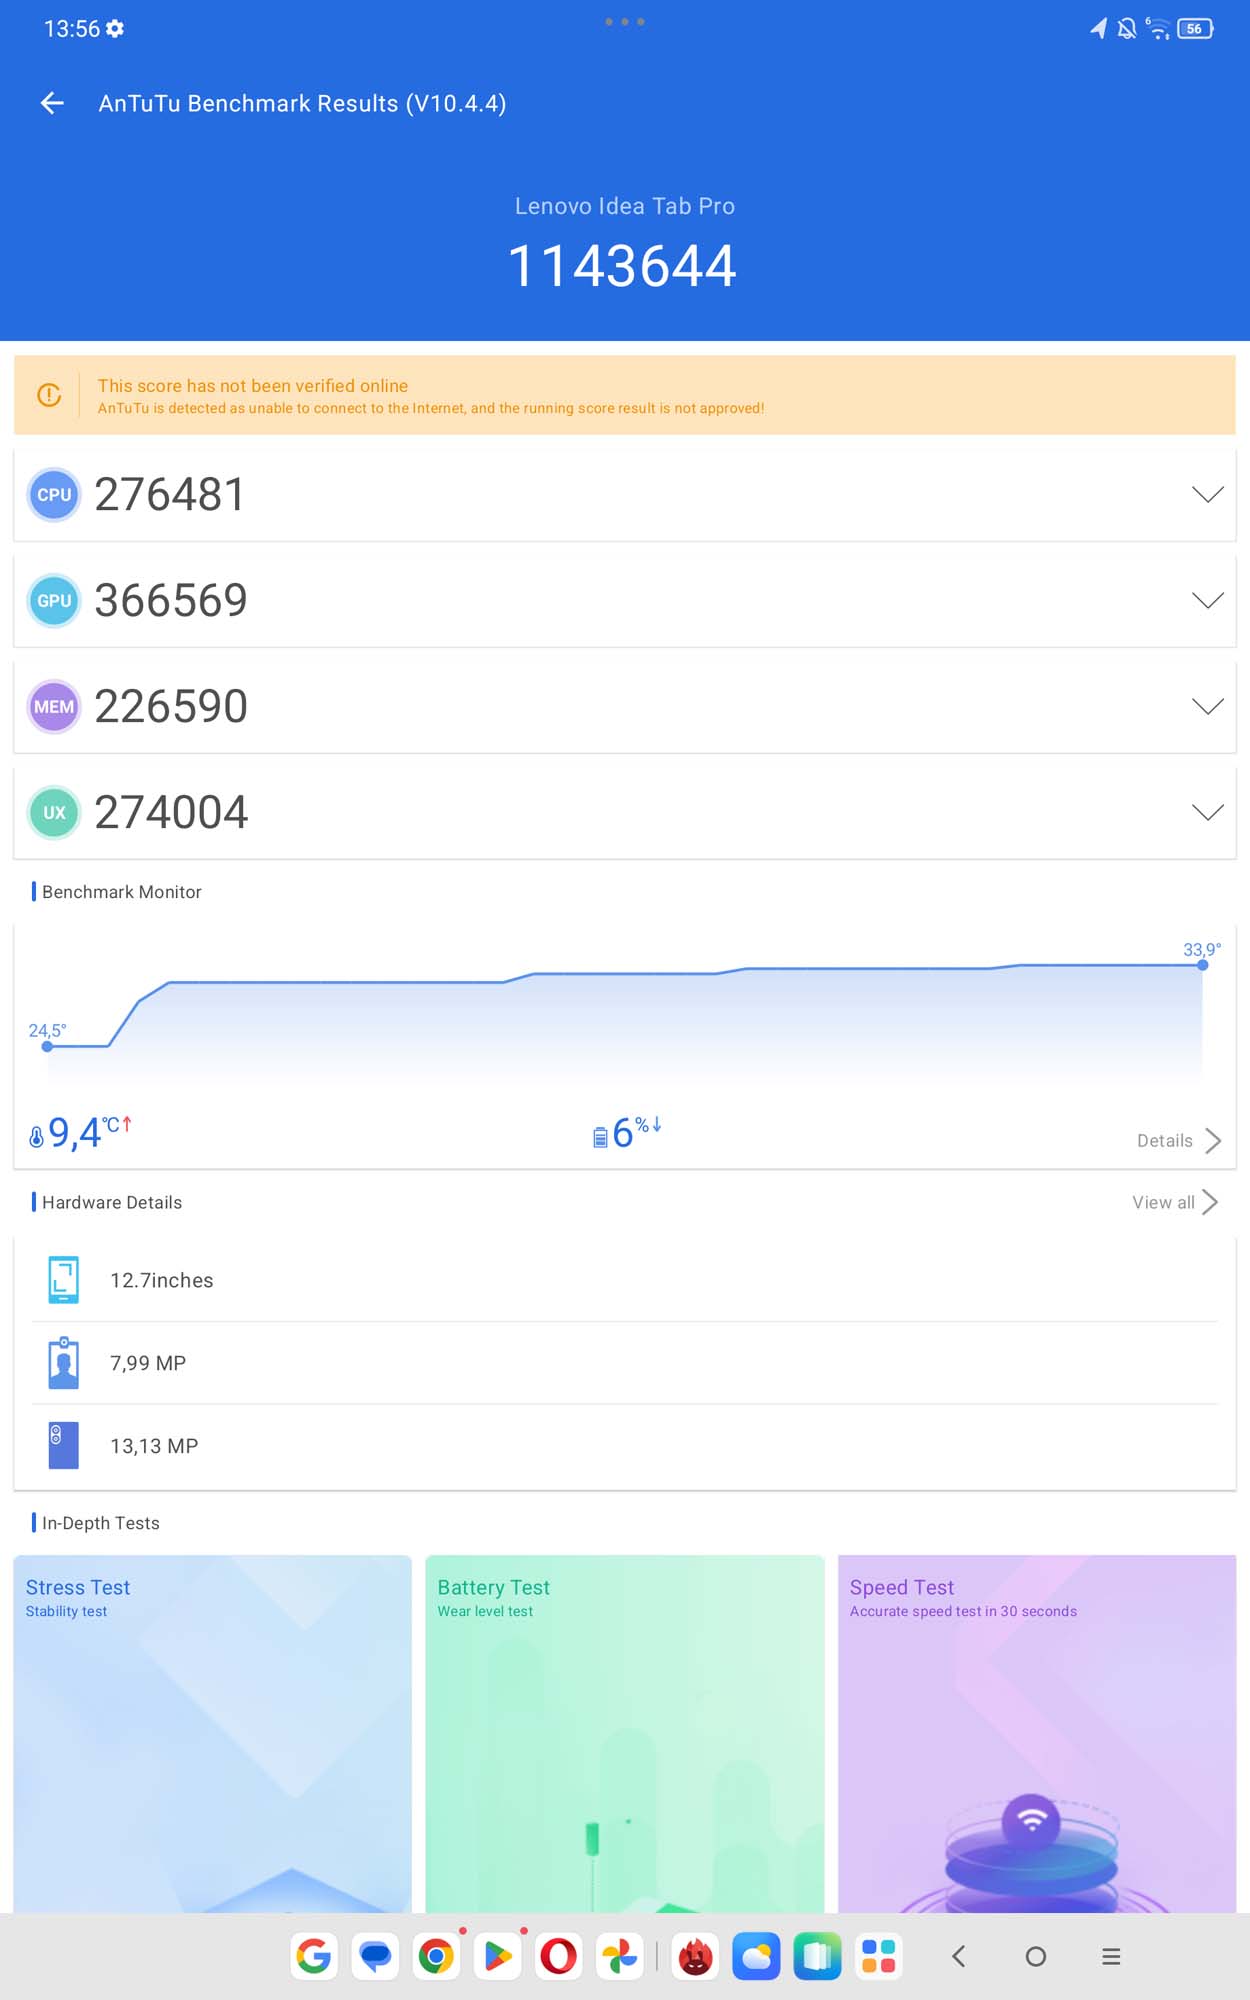Open Benchmark Monitor Details
This screenshot has height=2000, width=1250.
click(x=1178, y=1141)
